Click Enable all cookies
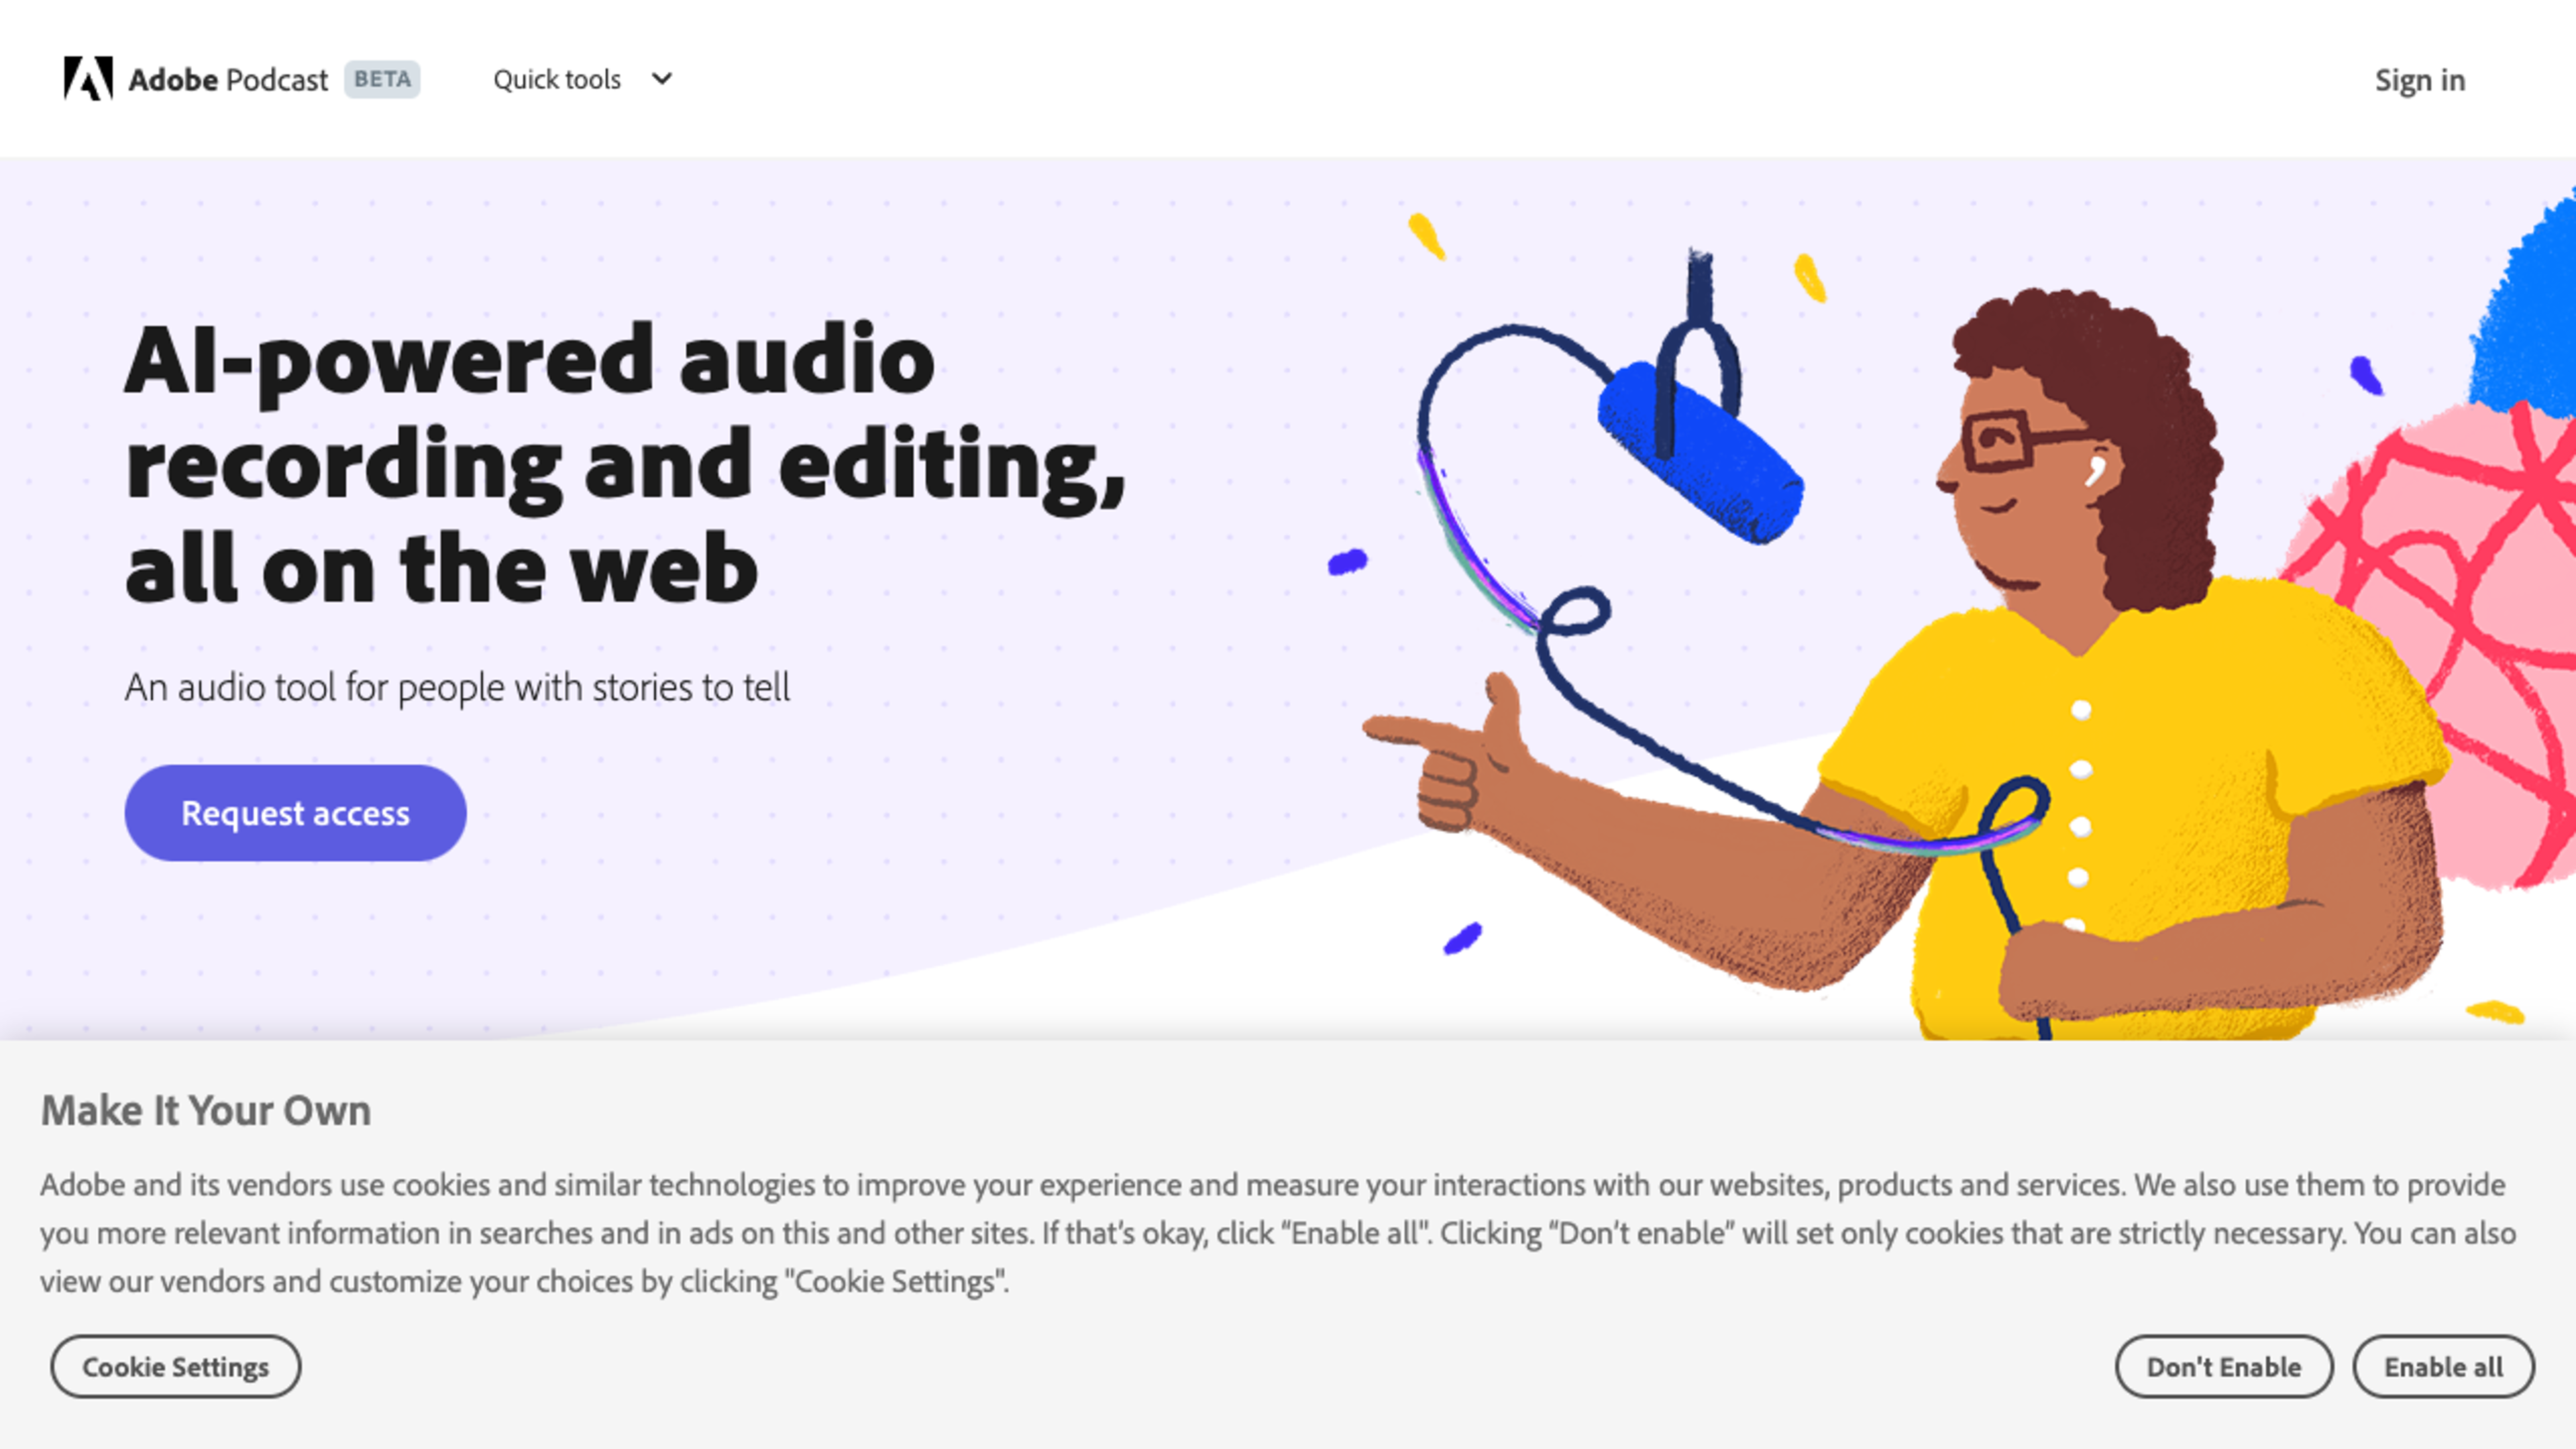 pyautogui.click(x=2443, y=1367)
